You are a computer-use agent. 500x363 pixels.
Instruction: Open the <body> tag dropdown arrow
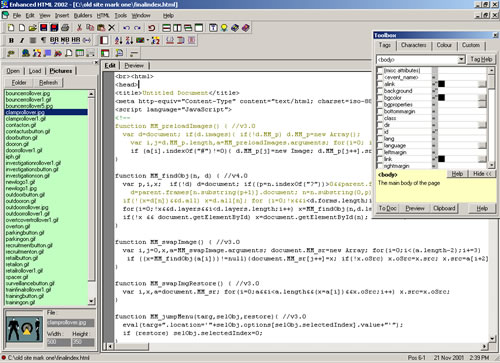(x=461, y=60)
